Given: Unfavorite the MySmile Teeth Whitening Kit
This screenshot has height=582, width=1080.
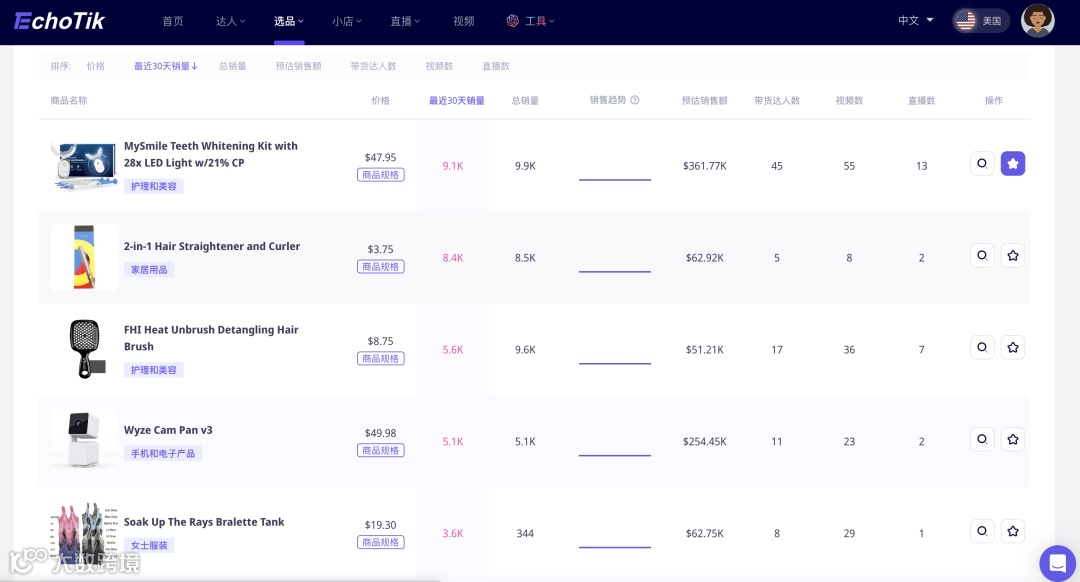Looking at the screenshot, I should coord(1012,164).
